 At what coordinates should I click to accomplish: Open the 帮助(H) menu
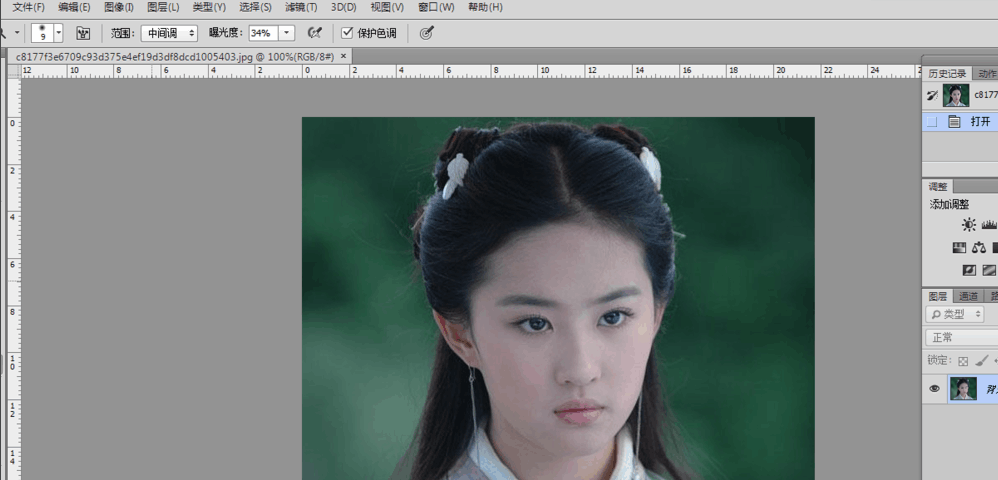(485, 7)
